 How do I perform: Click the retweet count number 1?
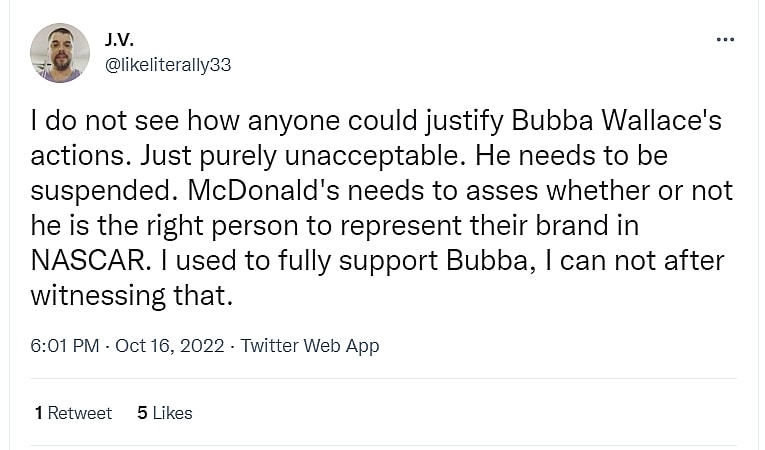tap(38, 413)
